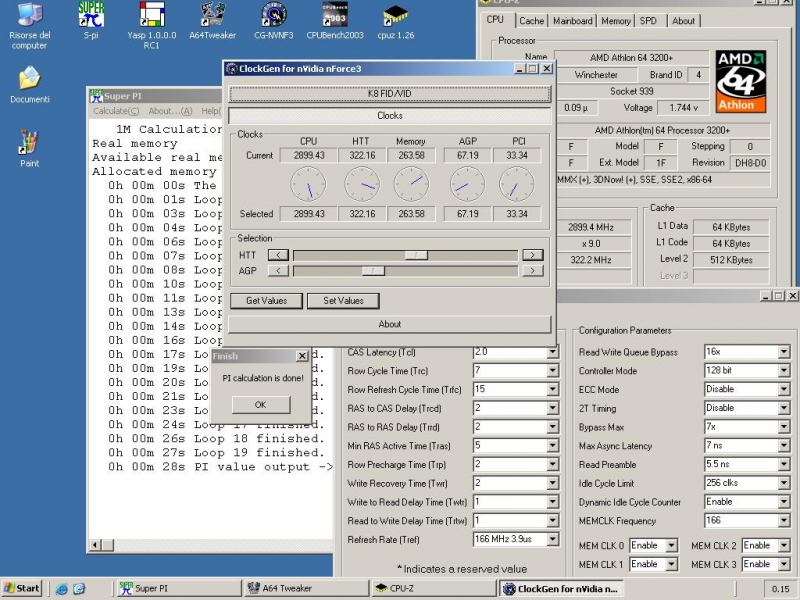This screenshot has width=800, height=600.
Task: Open the Controller Mode dropdown
Action: (x=784, y=370)
